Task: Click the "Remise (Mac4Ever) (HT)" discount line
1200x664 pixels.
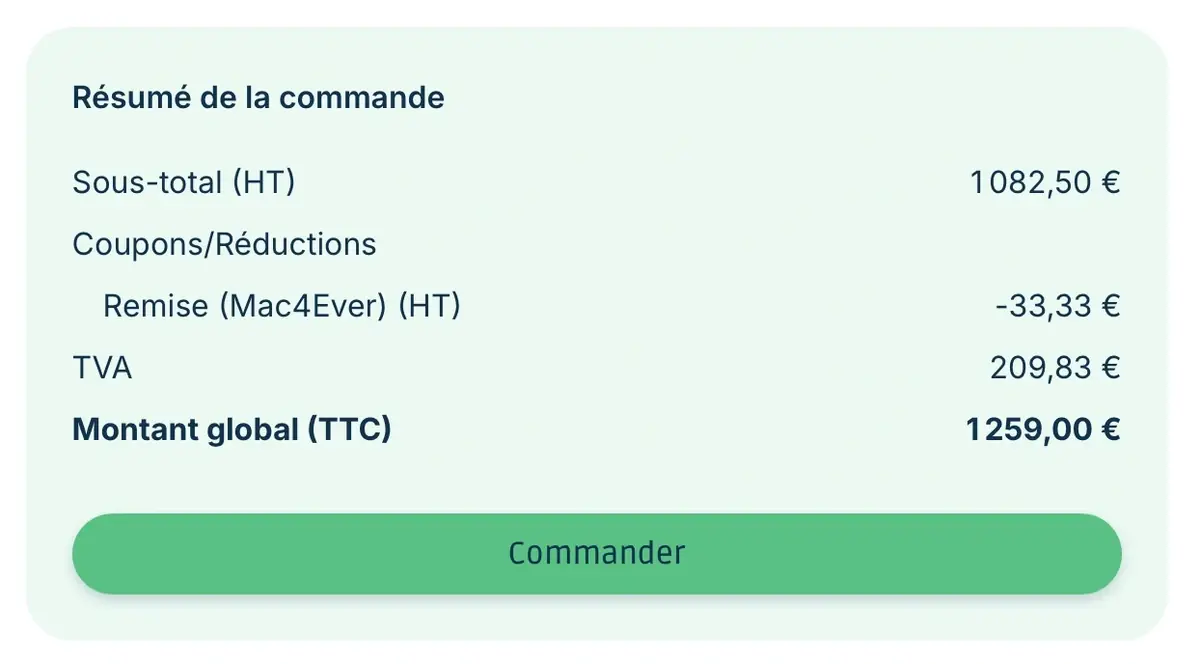Action: (x=281, y=306)
